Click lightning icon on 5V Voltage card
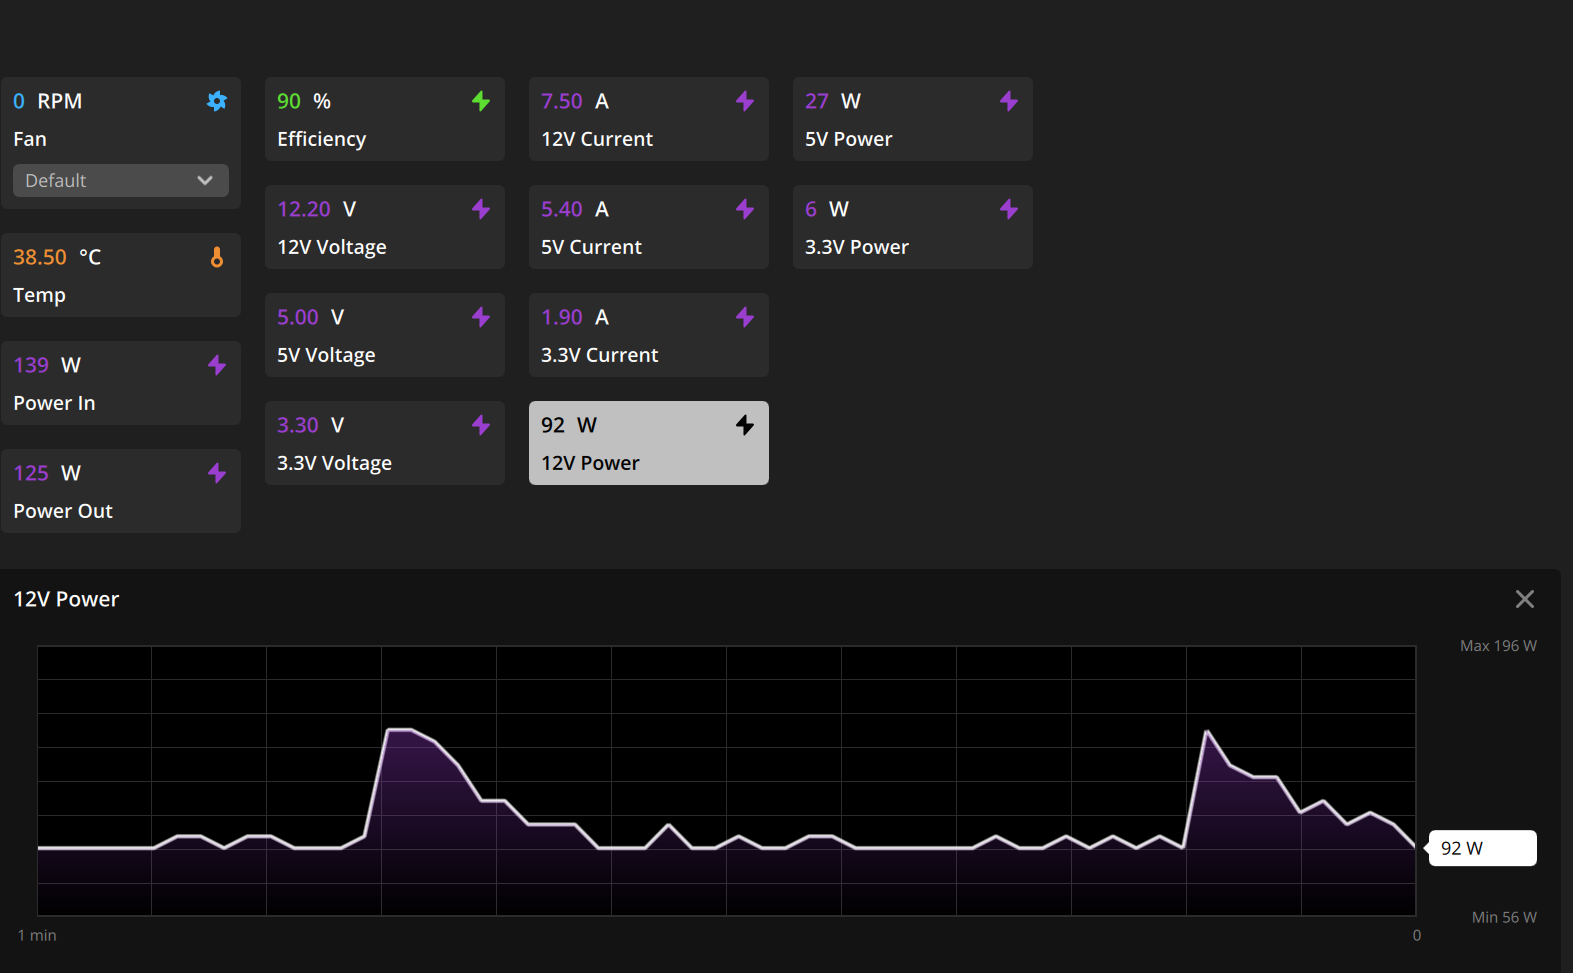Viewport: 1573px width, 973px height. pyautogui.click(x=481, y=317)
